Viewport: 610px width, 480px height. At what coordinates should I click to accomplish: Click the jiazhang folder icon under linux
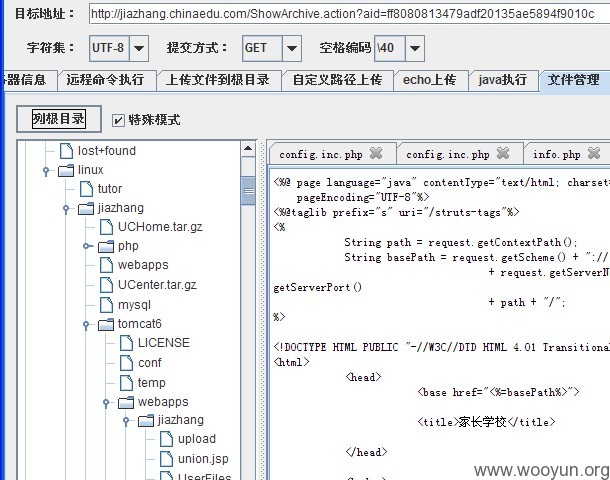click(86, 208)
